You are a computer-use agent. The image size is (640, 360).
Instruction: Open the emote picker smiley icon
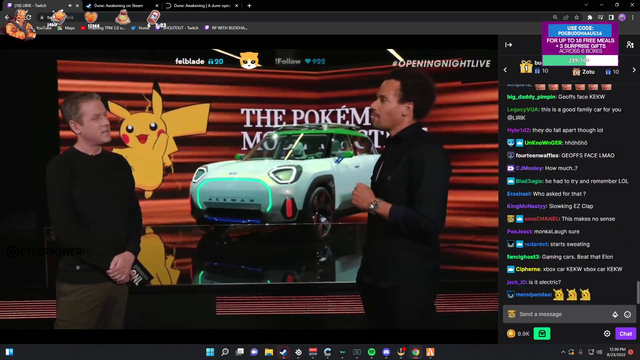(x=627, y=314)
